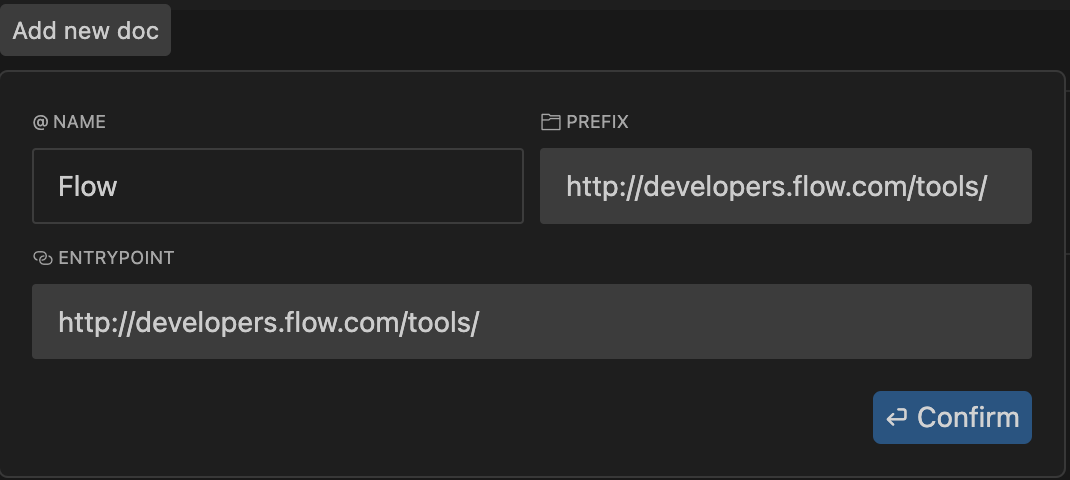
Task: Click the ENTRYPOINT field label
Action: tap(116, 258)
